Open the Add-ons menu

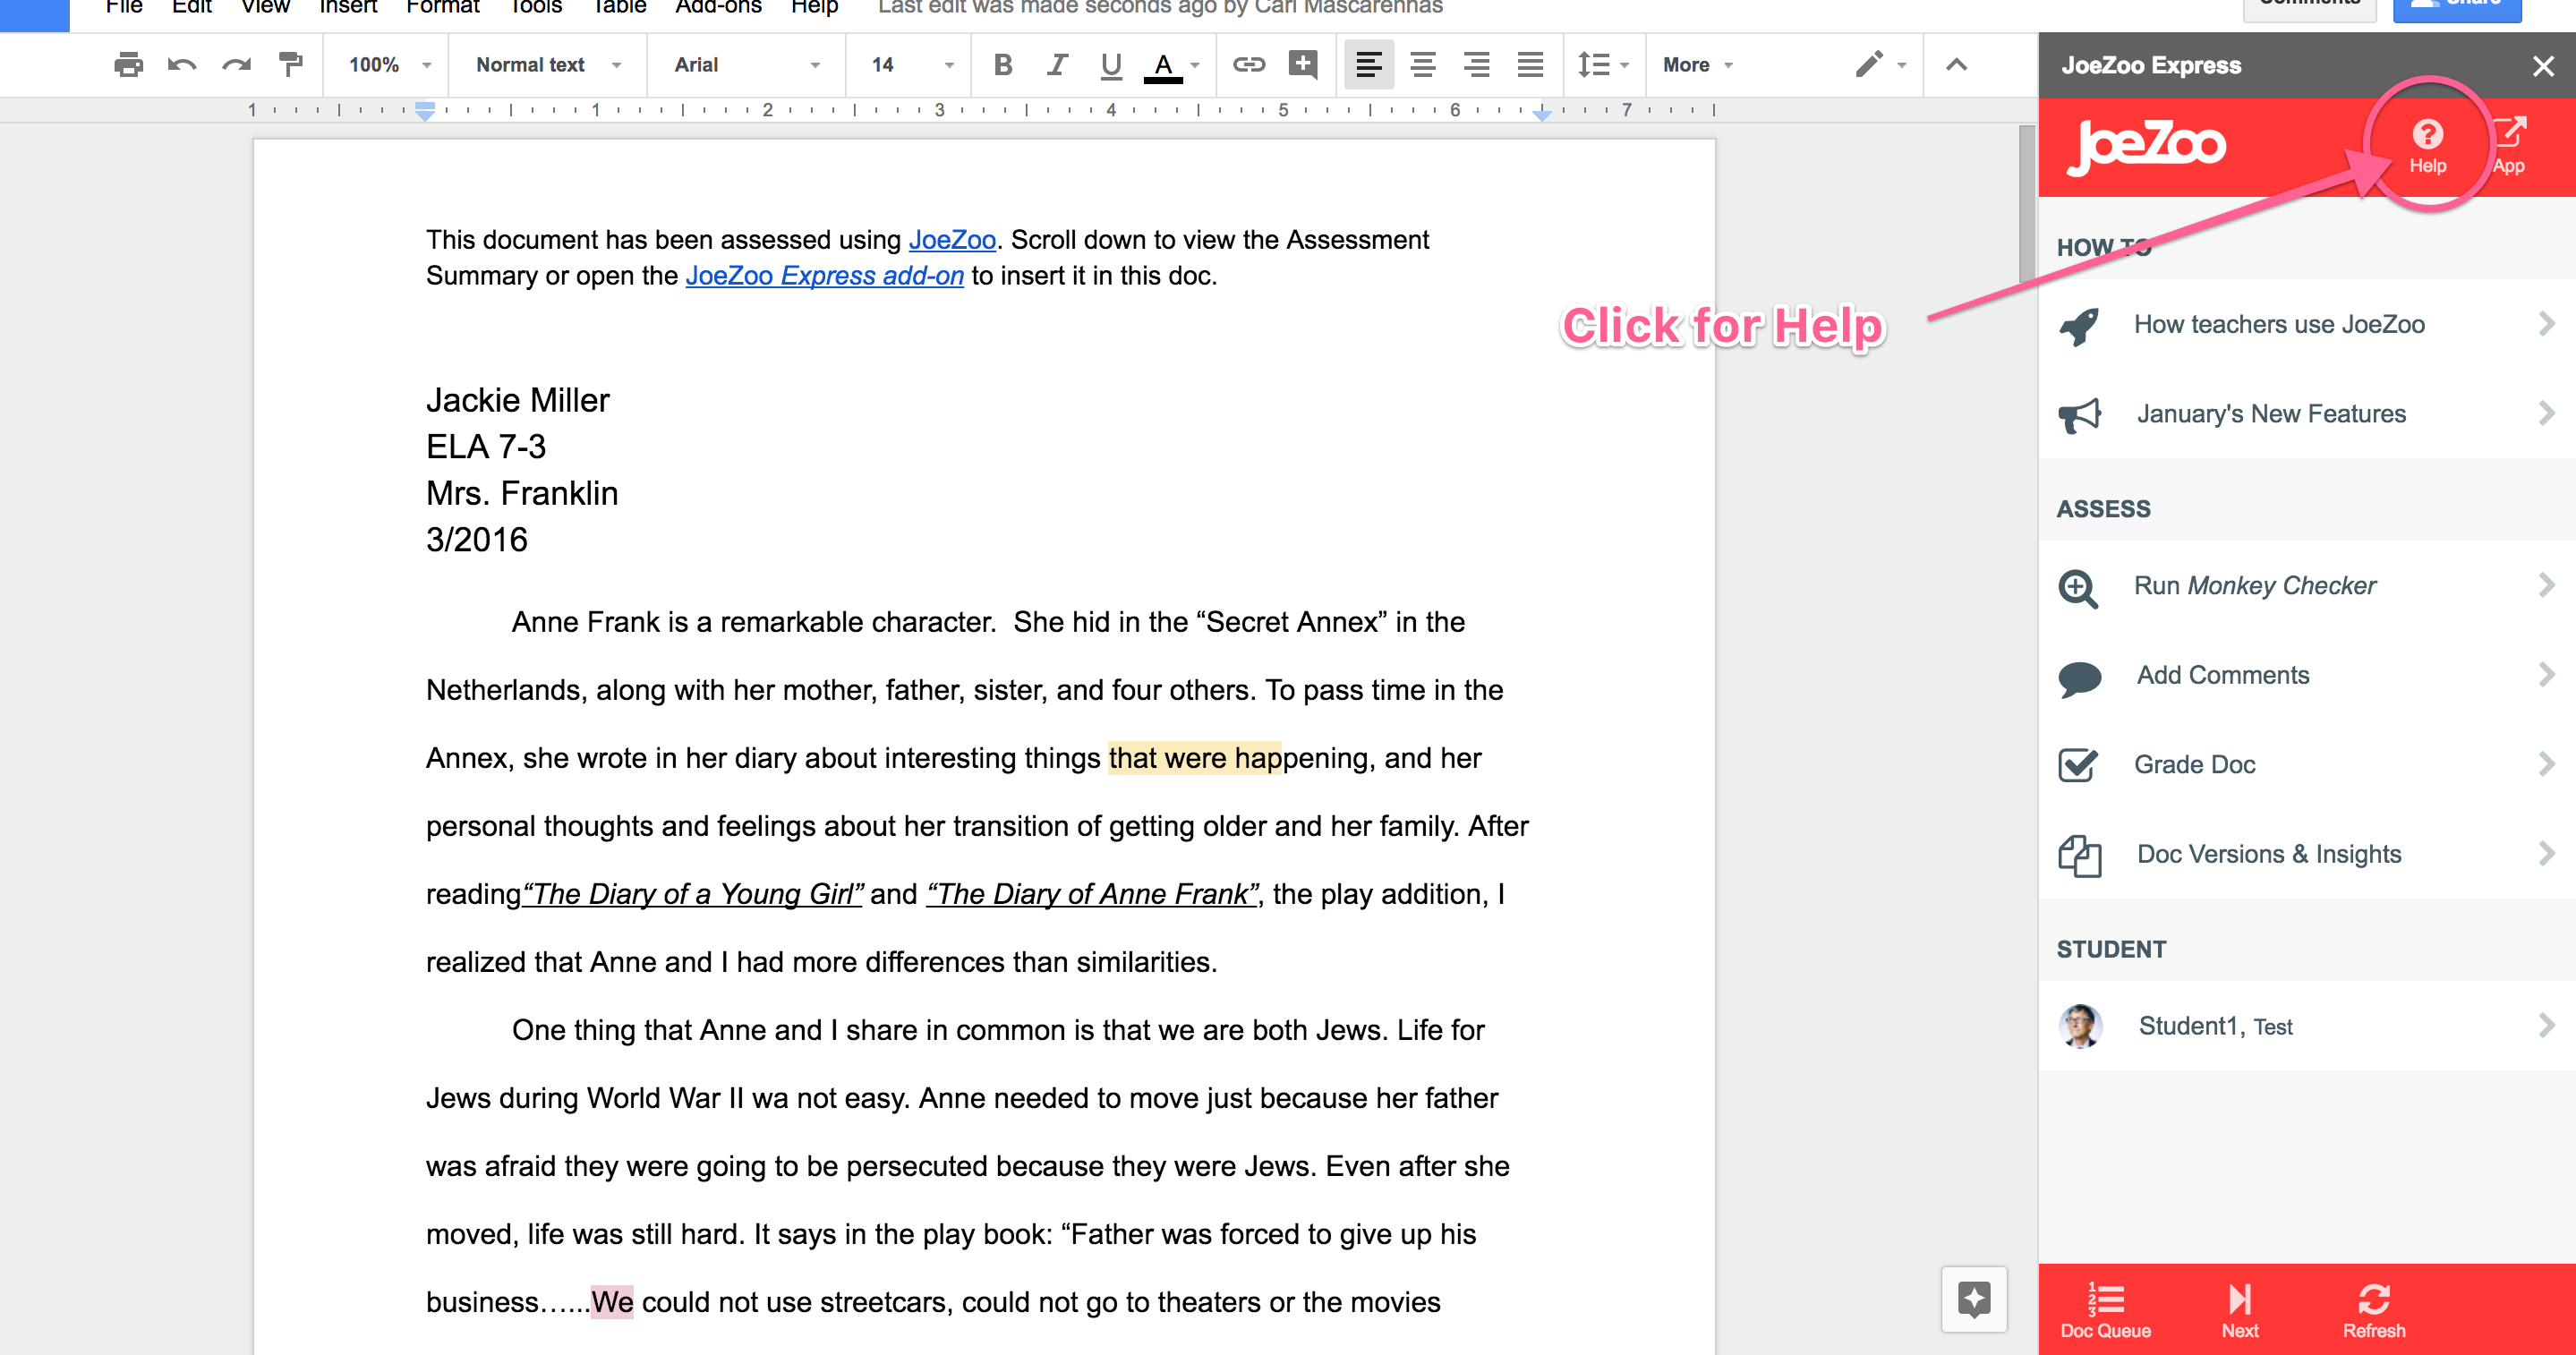point(718,8)
